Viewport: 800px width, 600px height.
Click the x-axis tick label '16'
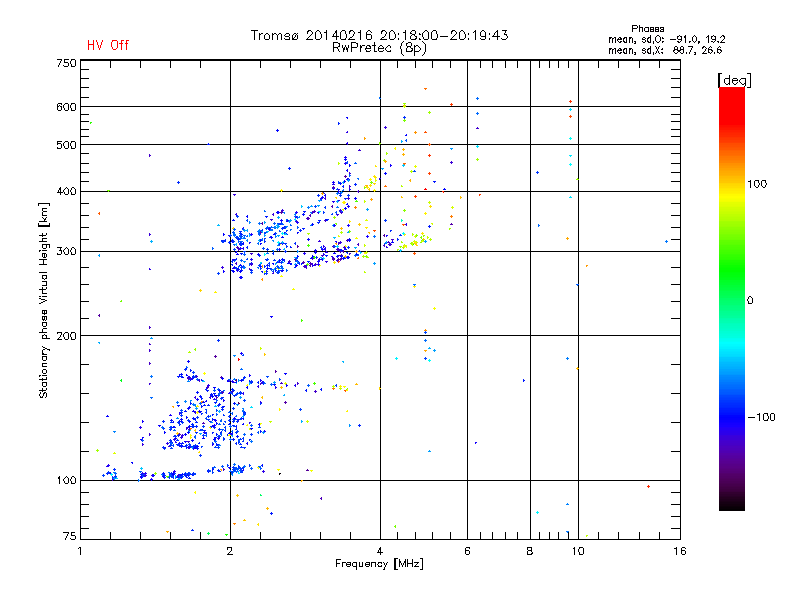(x=680, y=551)
